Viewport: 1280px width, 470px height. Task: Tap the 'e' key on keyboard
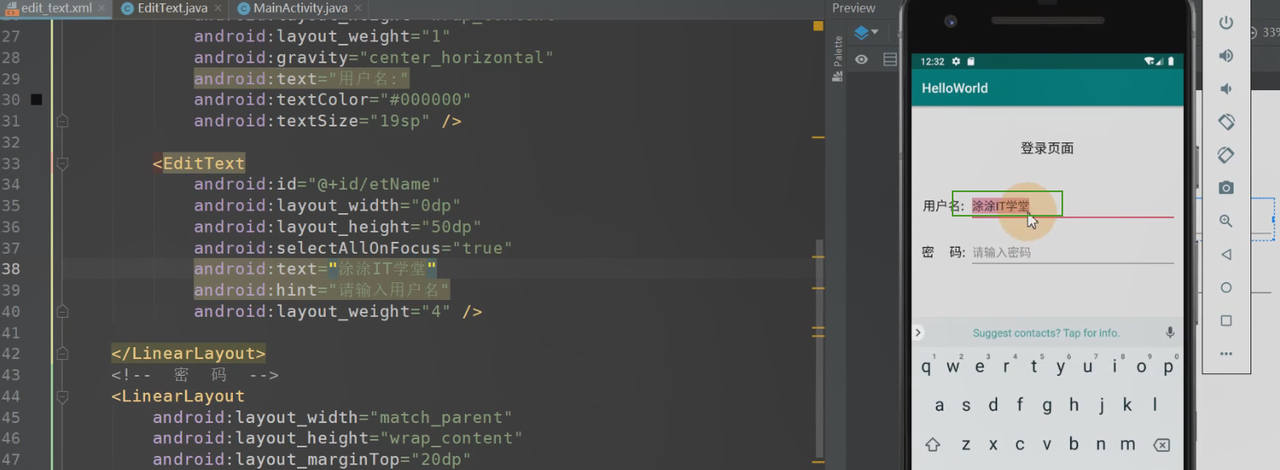tap(980, 367)
